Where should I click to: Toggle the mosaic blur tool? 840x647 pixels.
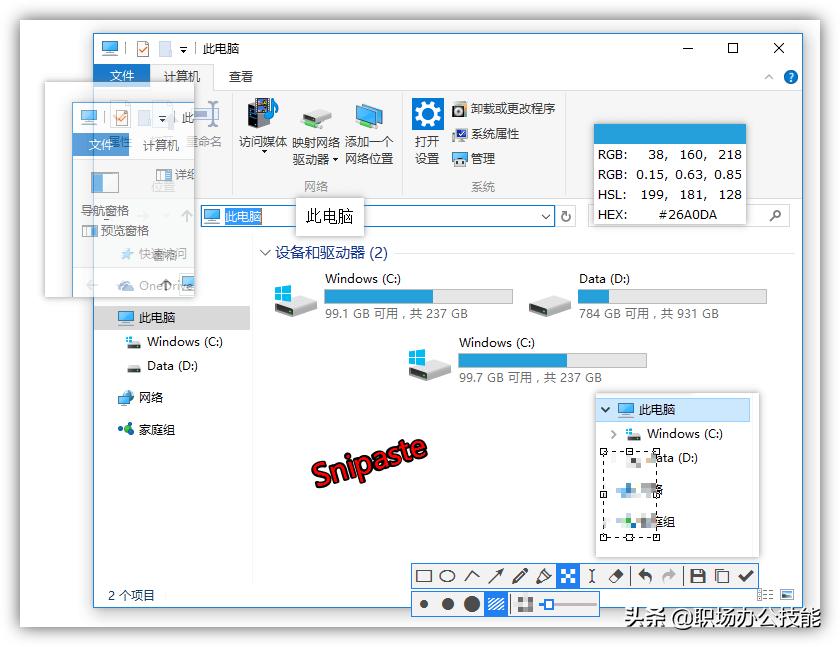point(568,576)
